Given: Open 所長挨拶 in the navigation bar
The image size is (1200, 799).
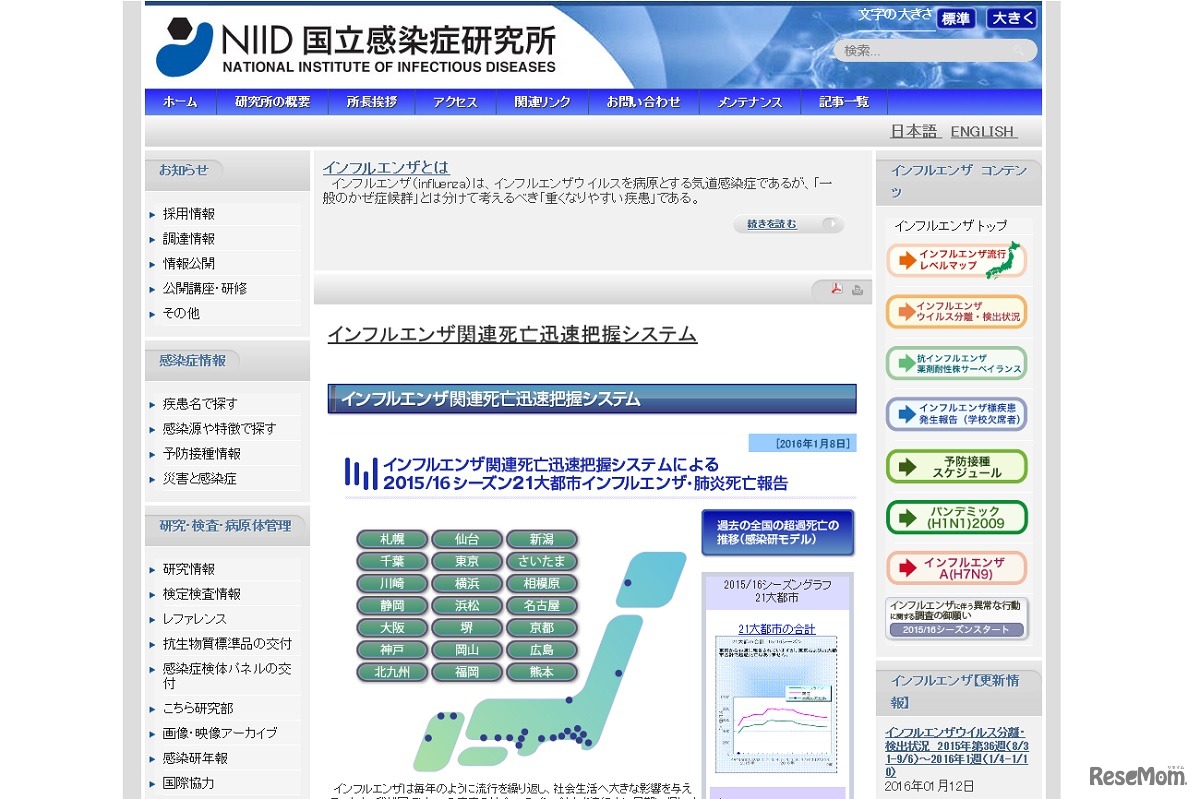Looking at the screenshot, I should point(372,102).
